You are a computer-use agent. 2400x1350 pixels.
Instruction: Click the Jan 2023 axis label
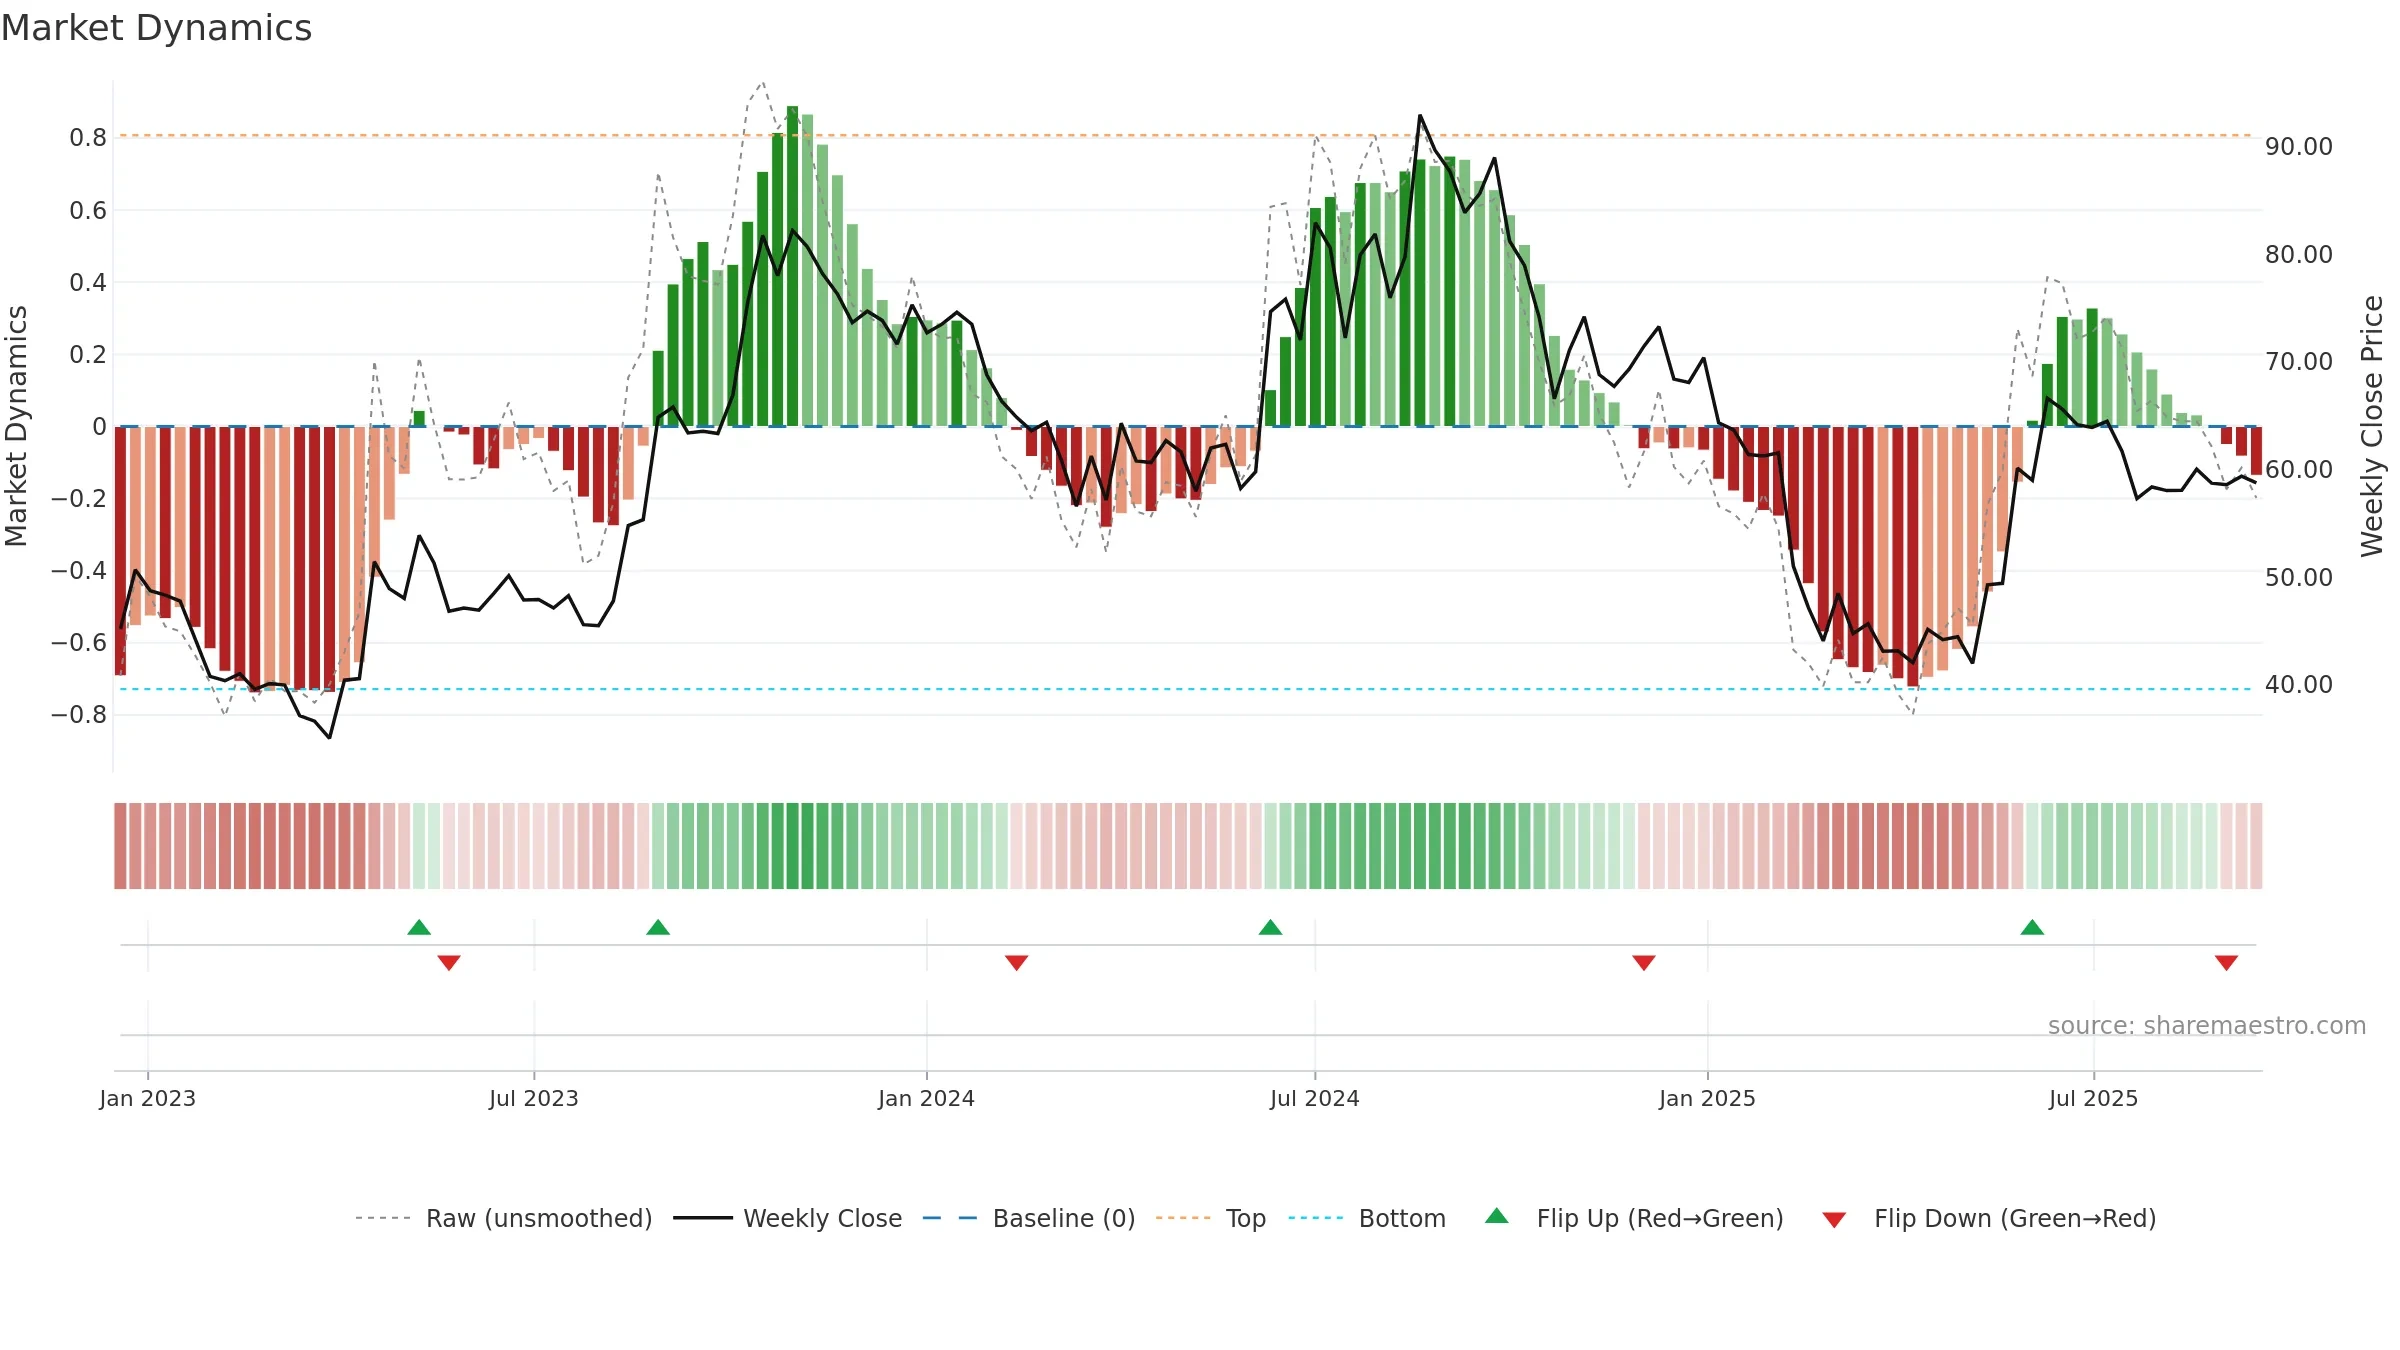tap(148, 1098)
